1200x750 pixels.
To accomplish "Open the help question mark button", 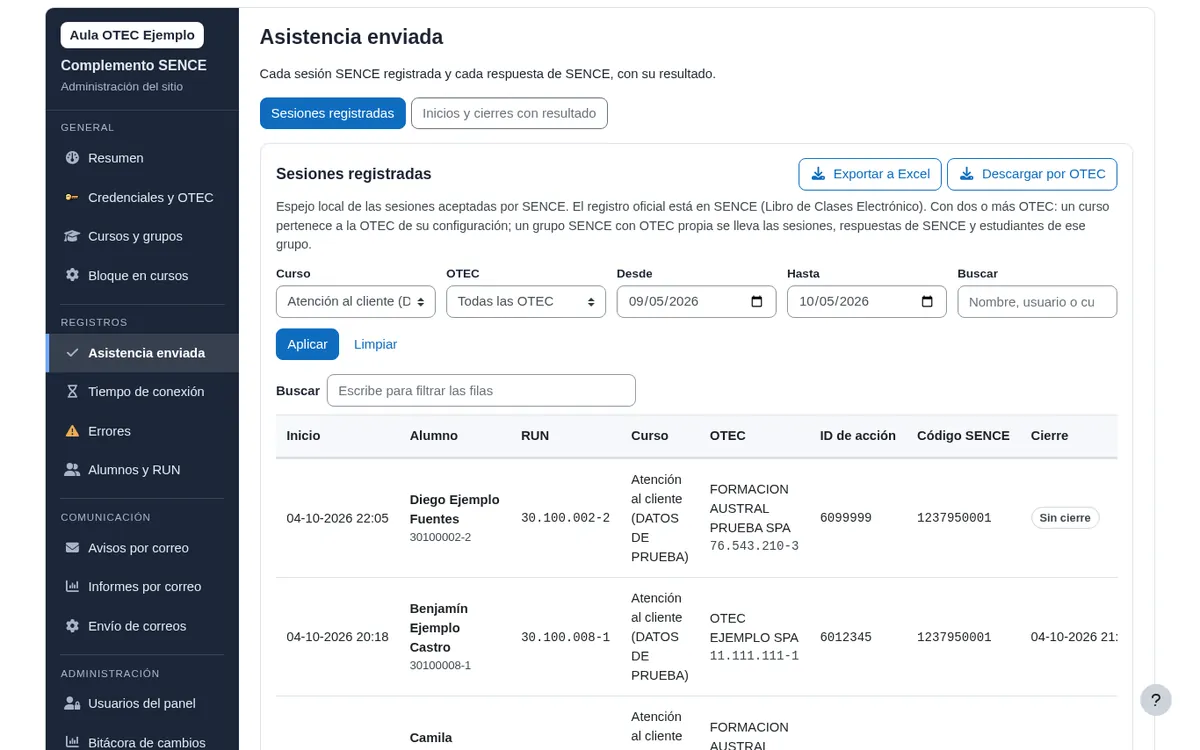I will (x=1156, y=700).
